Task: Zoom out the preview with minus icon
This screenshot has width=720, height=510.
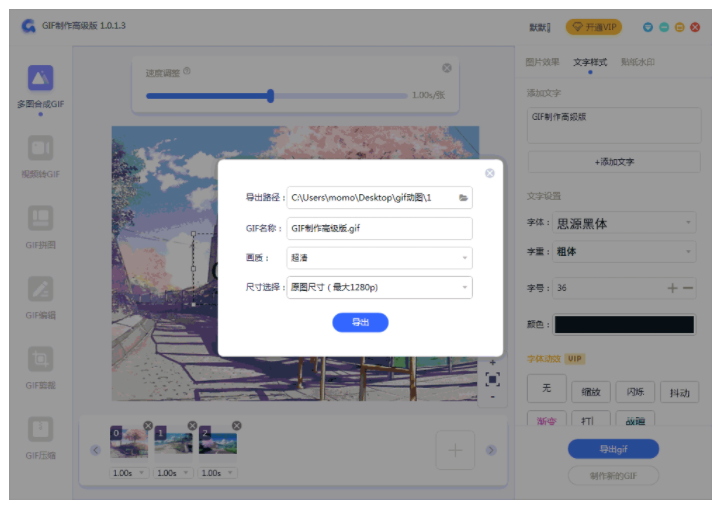Action: click(x=493, y=397)
